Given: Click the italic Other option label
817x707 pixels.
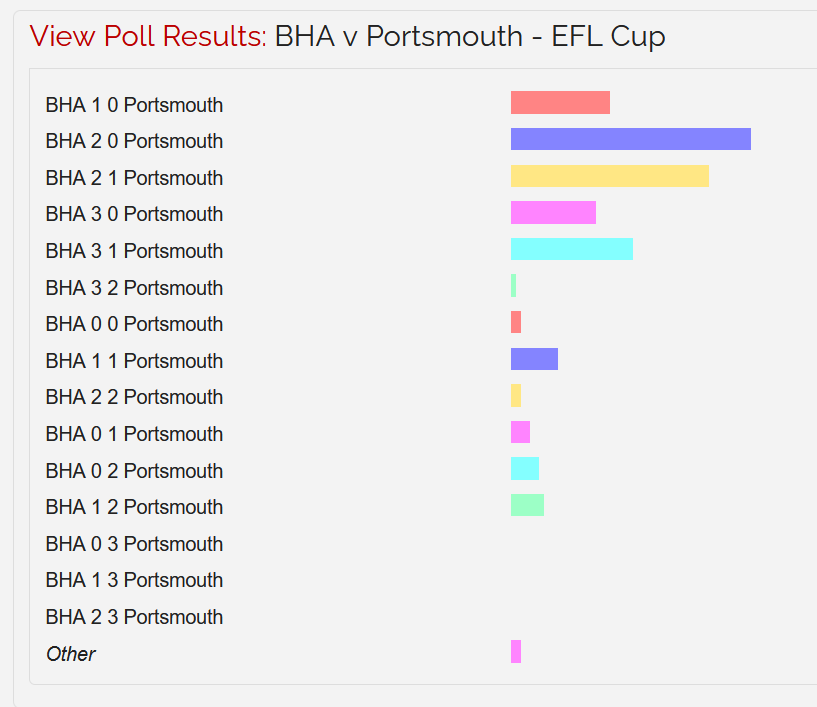Looking at the screenshot, I should pos(71,654).
